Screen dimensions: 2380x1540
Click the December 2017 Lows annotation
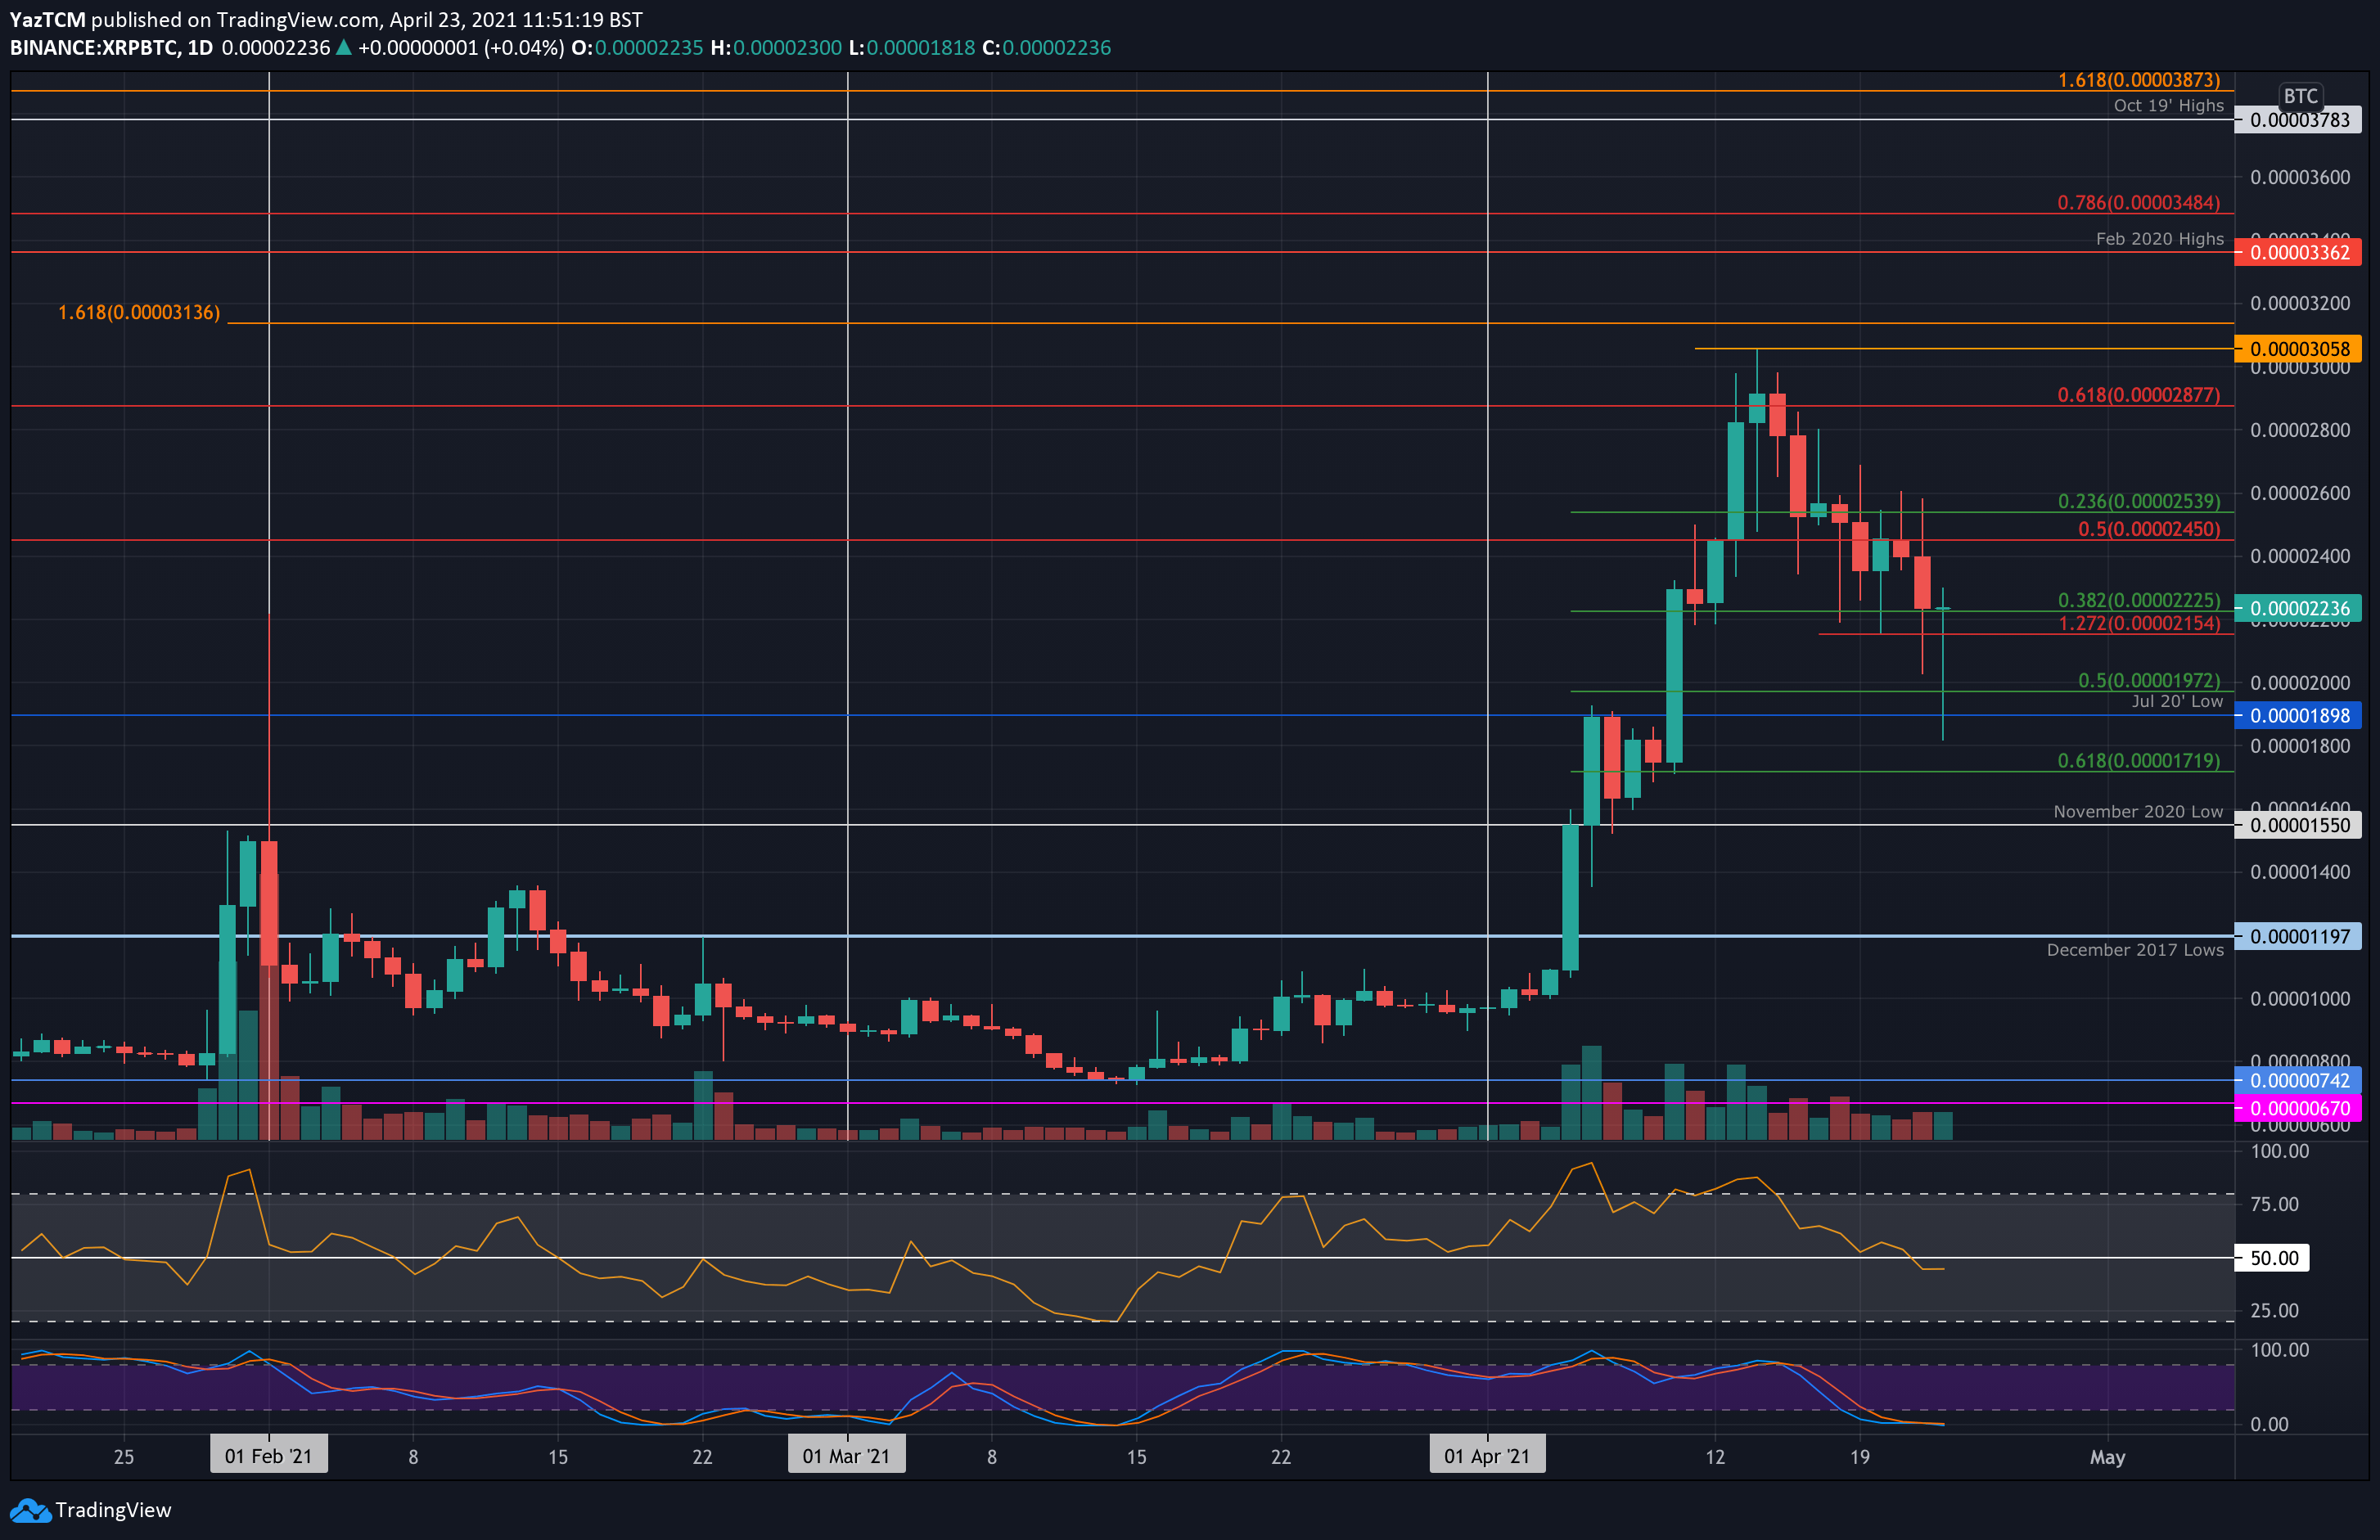[x=2135, y=949]
